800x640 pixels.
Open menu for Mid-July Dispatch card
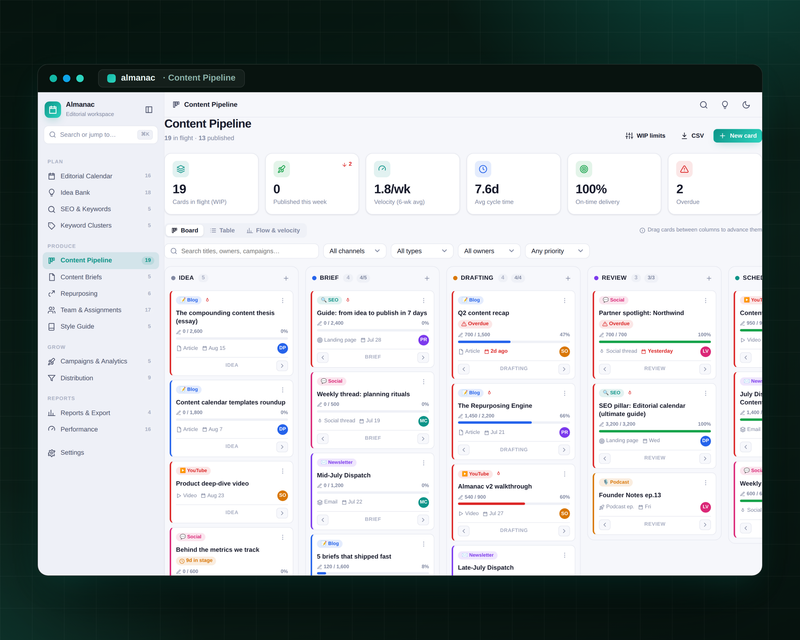click(423, 463)
